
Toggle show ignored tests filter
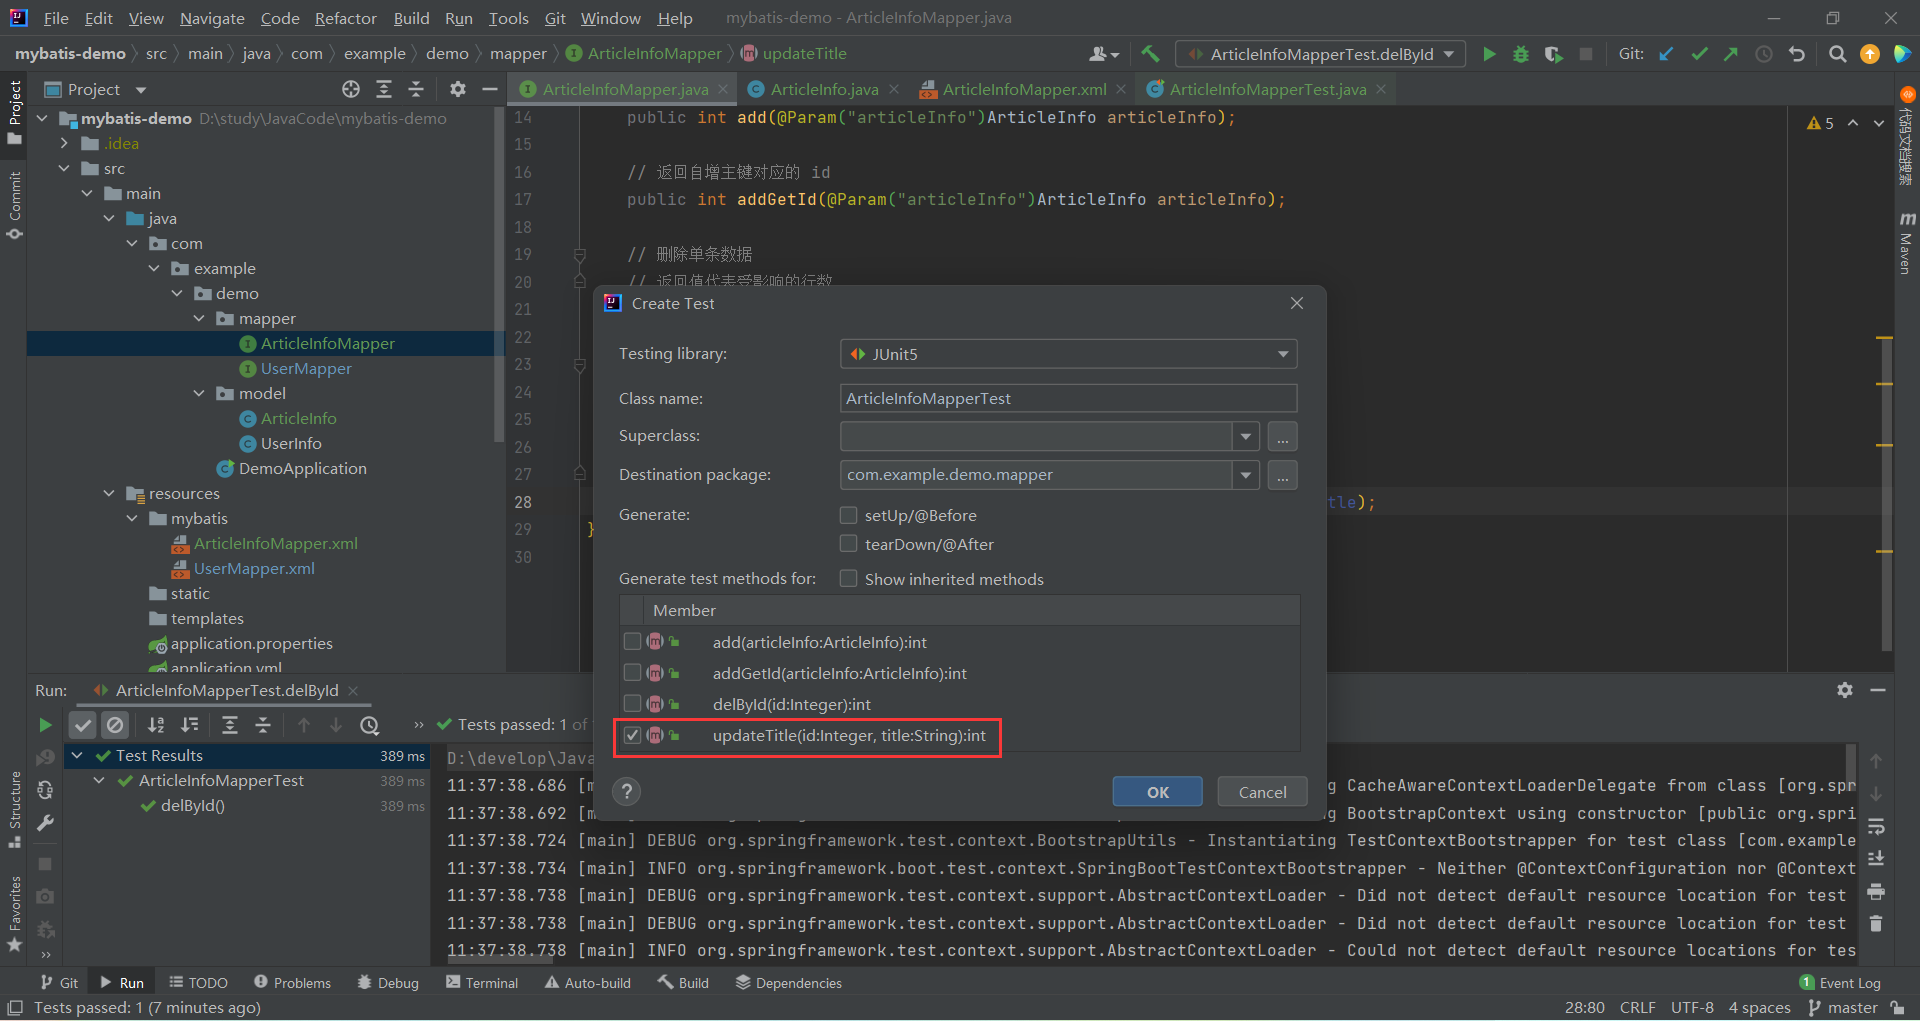115,725
